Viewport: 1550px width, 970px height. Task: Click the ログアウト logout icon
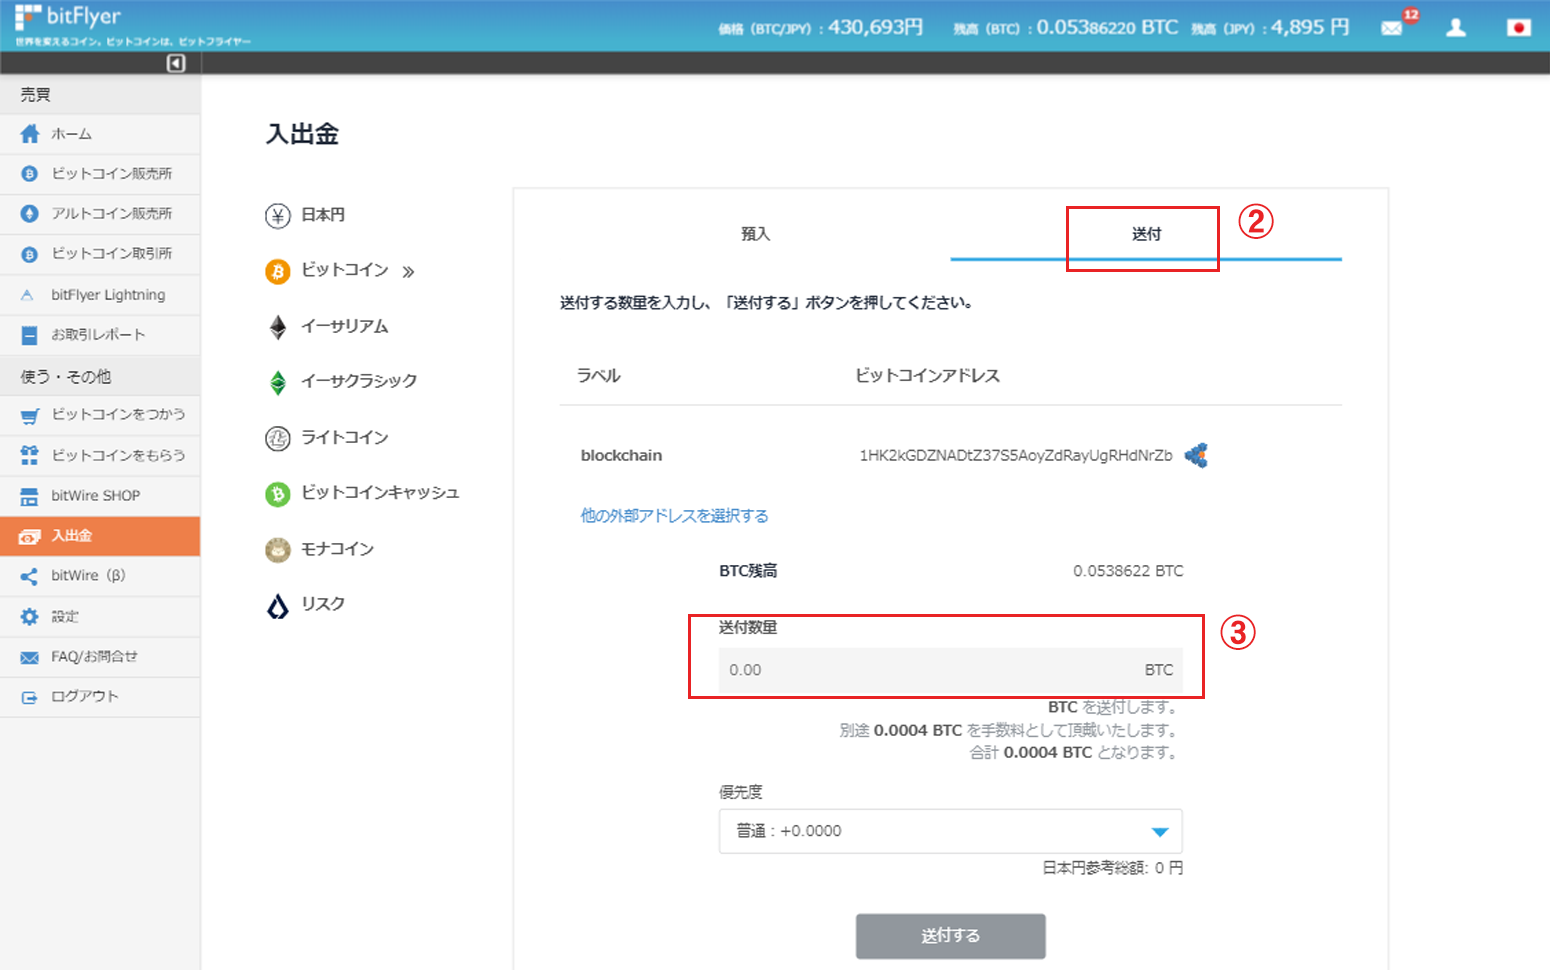[29, 697]
